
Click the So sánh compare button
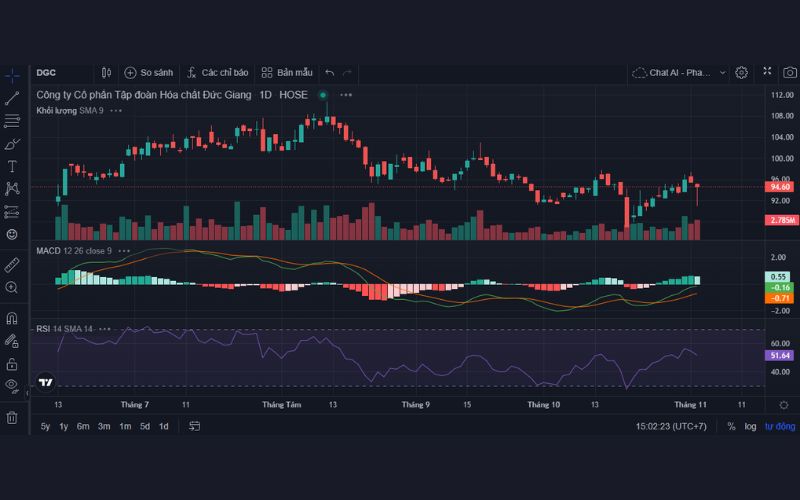point(148,73)
